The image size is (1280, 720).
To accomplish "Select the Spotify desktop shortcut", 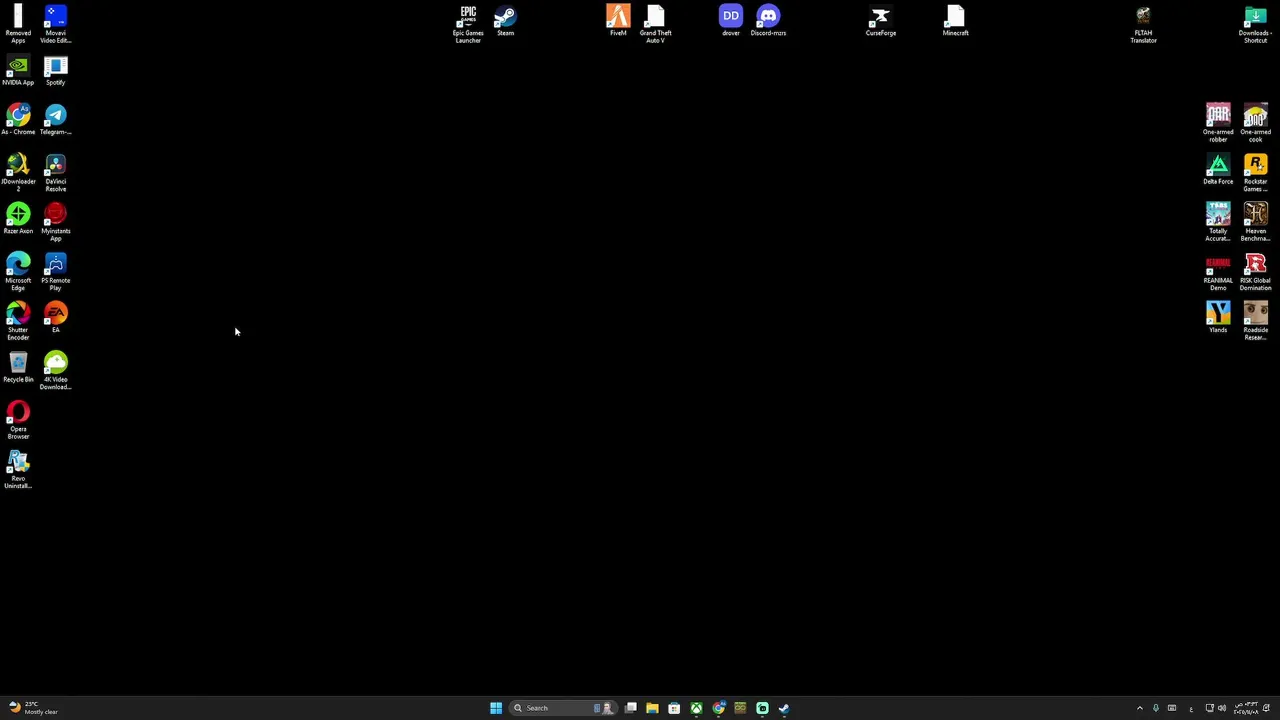I will click(55, 71).
